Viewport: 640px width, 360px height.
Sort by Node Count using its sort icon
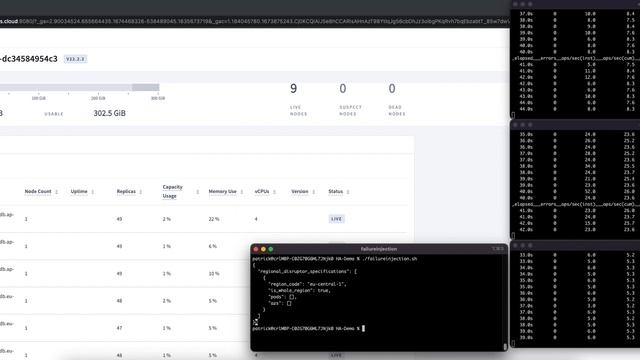point(56,192)
